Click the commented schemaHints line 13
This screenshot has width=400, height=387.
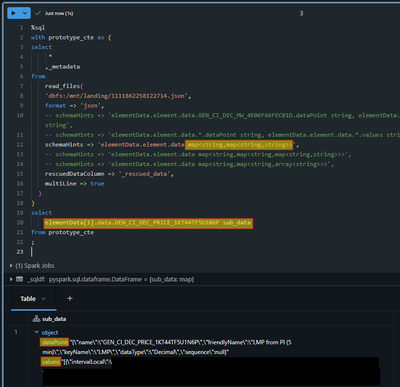click(198, 154)
